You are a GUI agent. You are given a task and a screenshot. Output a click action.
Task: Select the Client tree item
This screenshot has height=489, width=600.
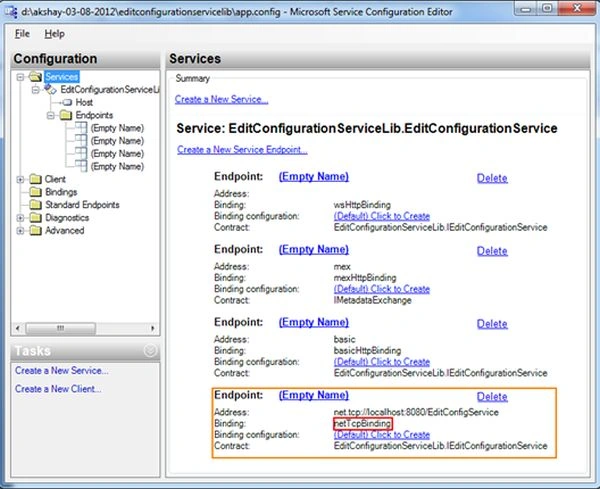(x=55, y=179)
